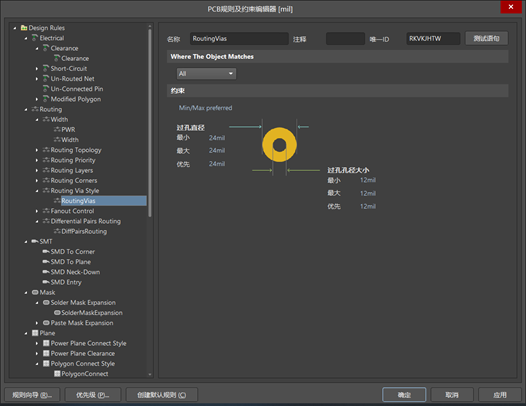Screen dimensions: 526x406
Task: Click the RoutingVias name input field
Action: pos(239,39)
